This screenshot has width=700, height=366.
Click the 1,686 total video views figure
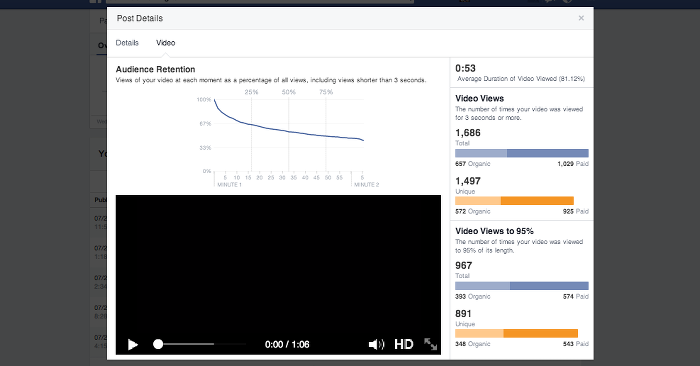pos(468,133)
